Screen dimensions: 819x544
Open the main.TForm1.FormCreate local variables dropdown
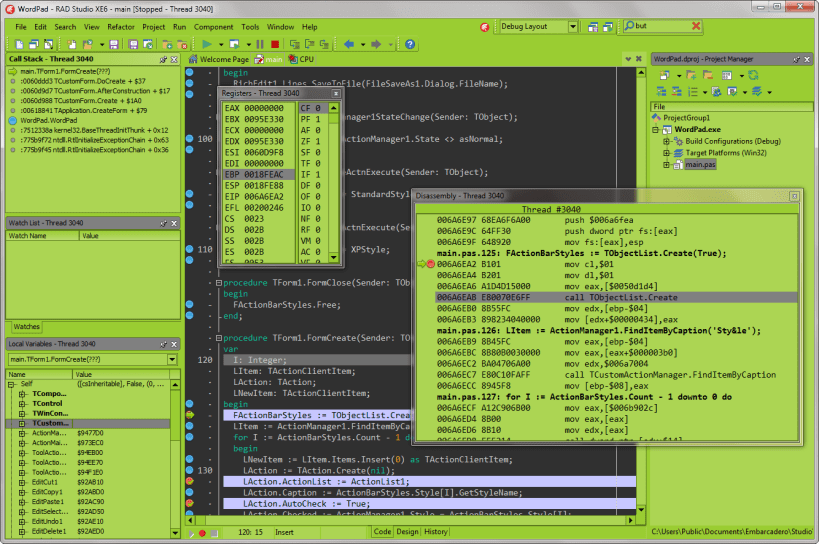[172, 358]
